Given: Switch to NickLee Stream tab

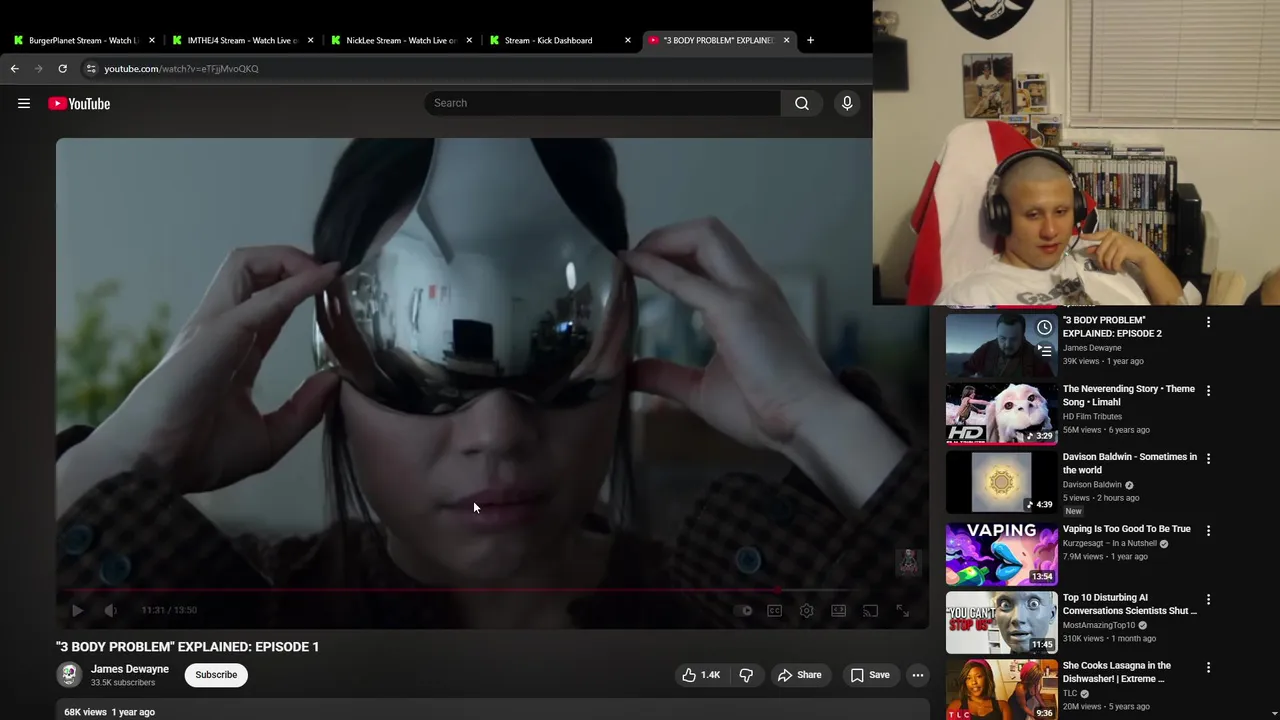Looking at the screenshot, I should pos(401,40).
